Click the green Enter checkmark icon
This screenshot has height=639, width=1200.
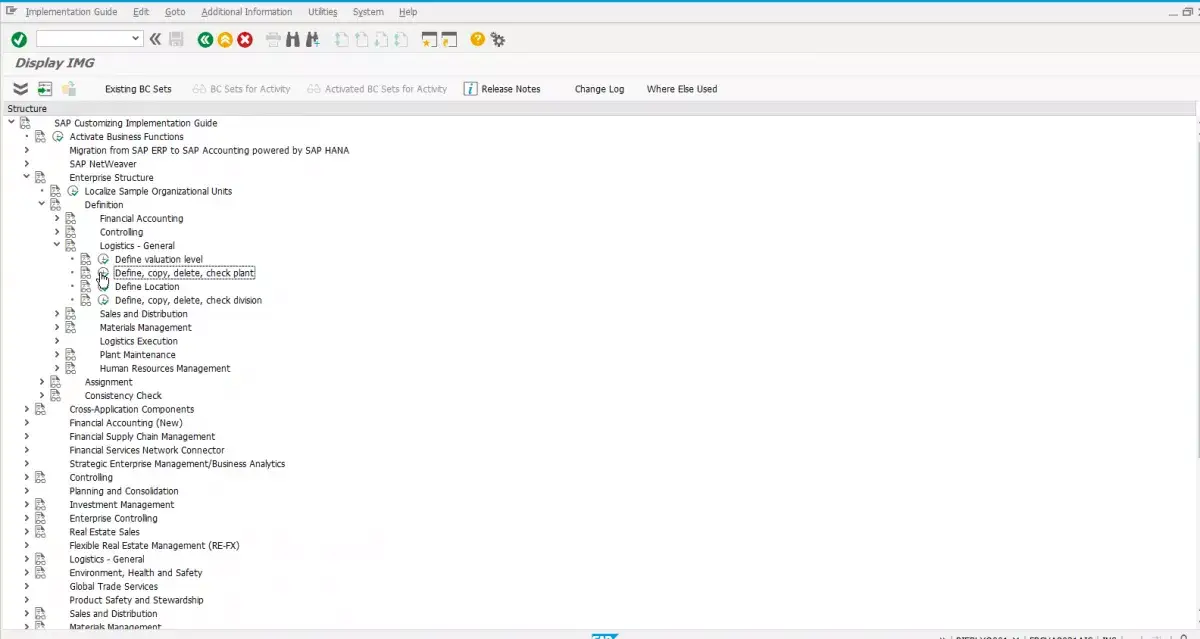coord(19,39)
